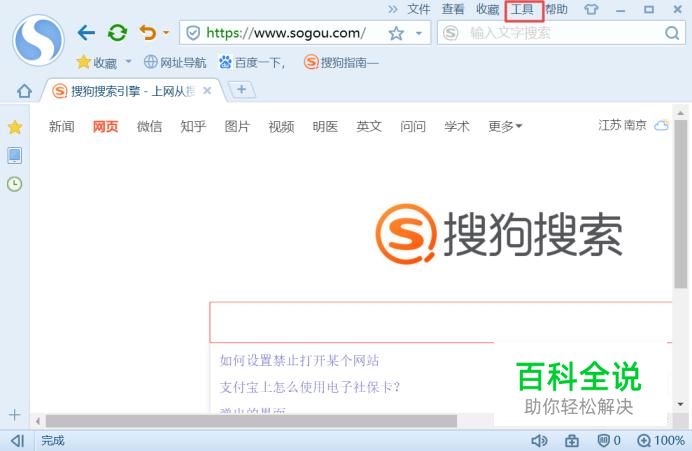692x451 pixels.
Task: Click the 江苏 南京 location text
Action: point(622,125)
